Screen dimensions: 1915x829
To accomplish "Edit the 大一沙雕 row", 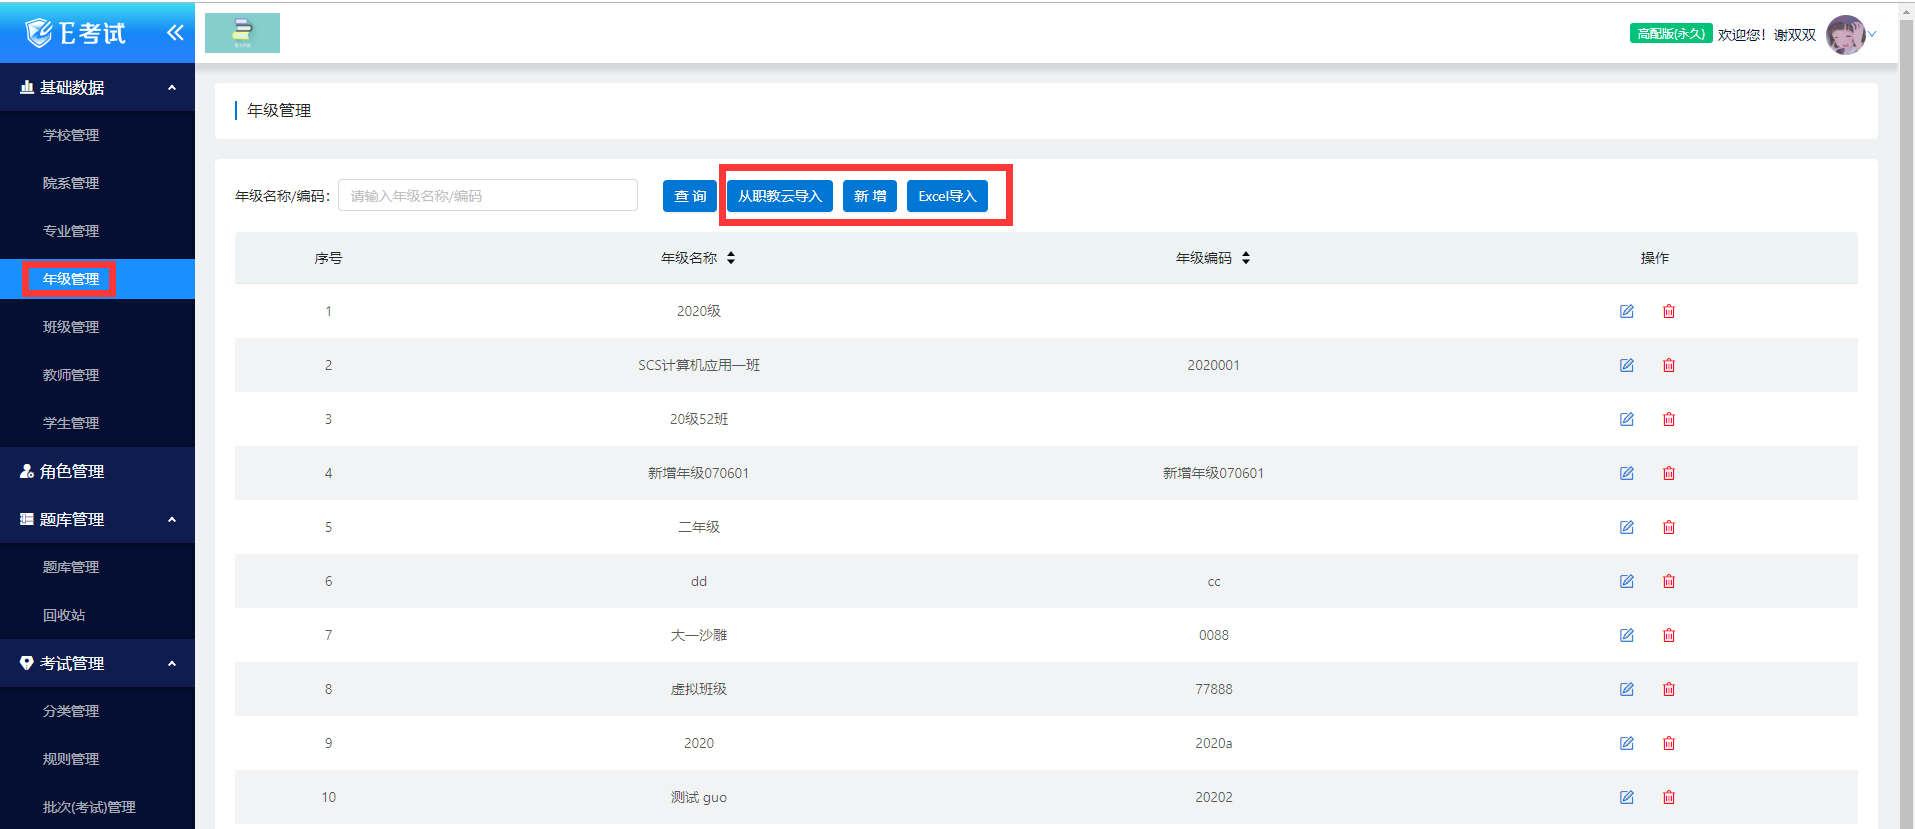I will pos(1627,635).
